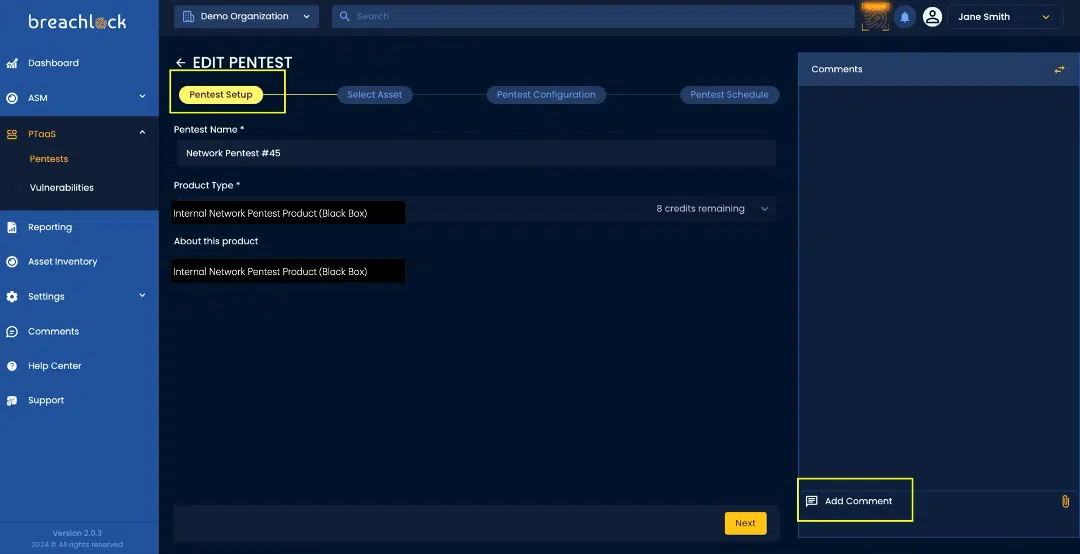Focus the top Search field

click(593, 17)
